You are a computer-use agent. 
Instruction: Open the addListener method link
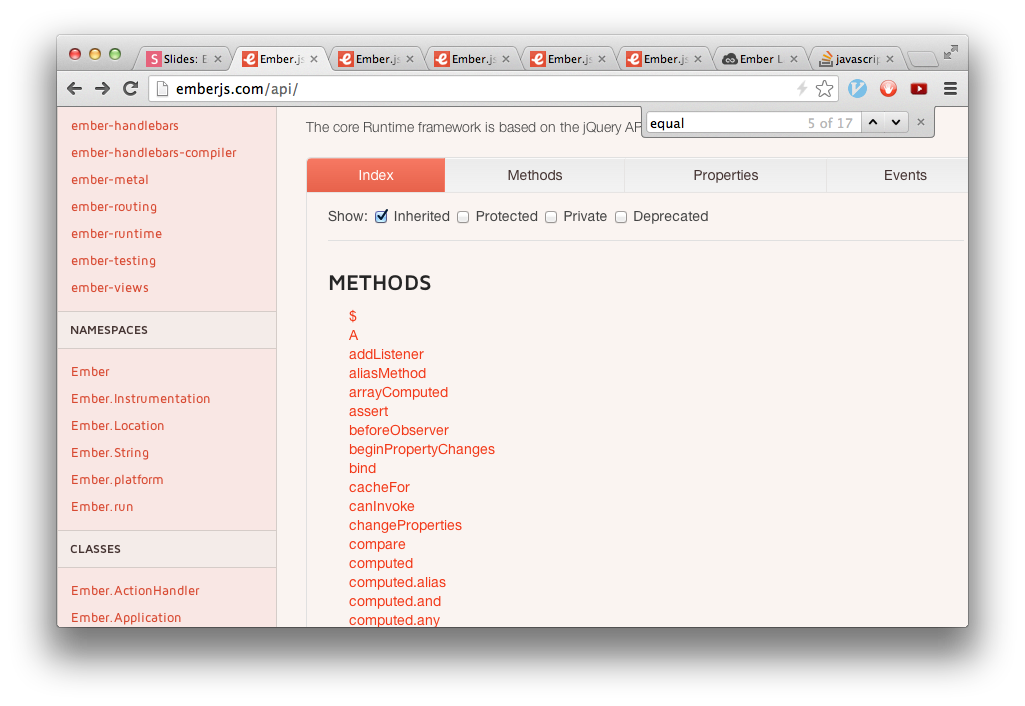[x=386, y=354]
